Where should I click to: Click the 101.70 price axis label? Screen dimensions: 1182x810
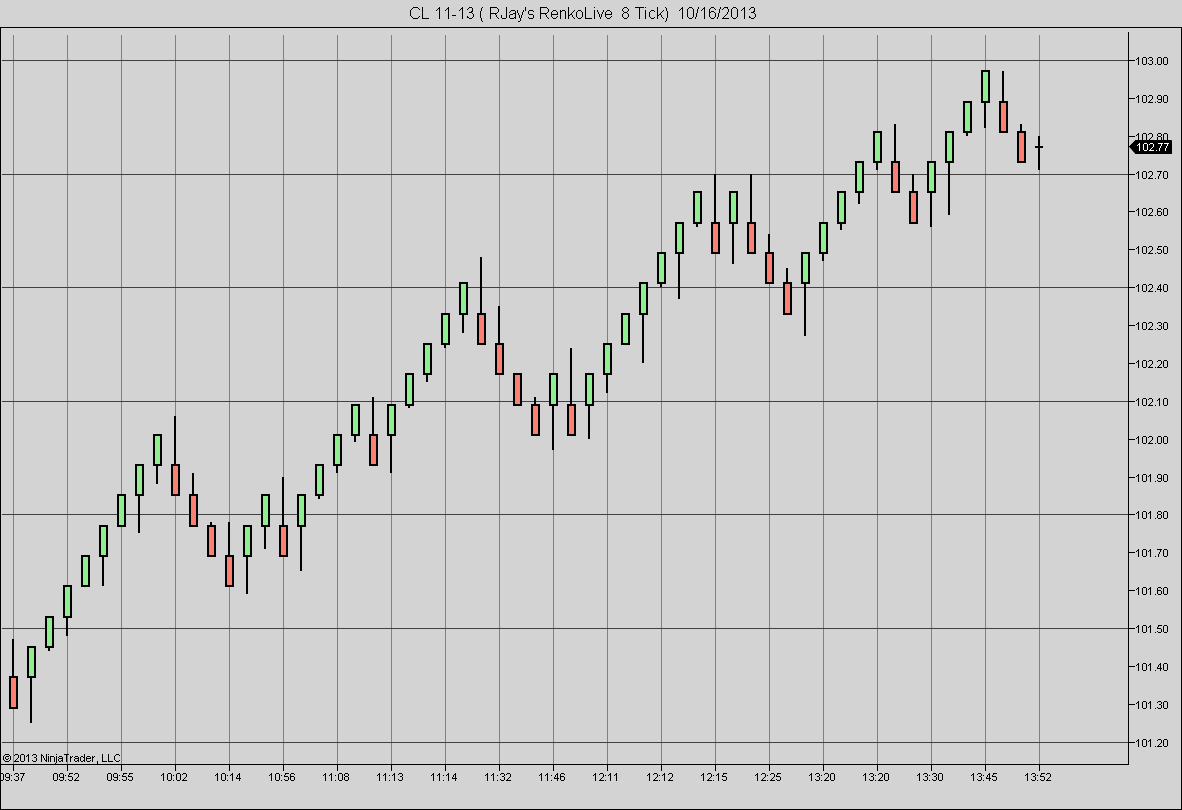(x=1152, y=553)
